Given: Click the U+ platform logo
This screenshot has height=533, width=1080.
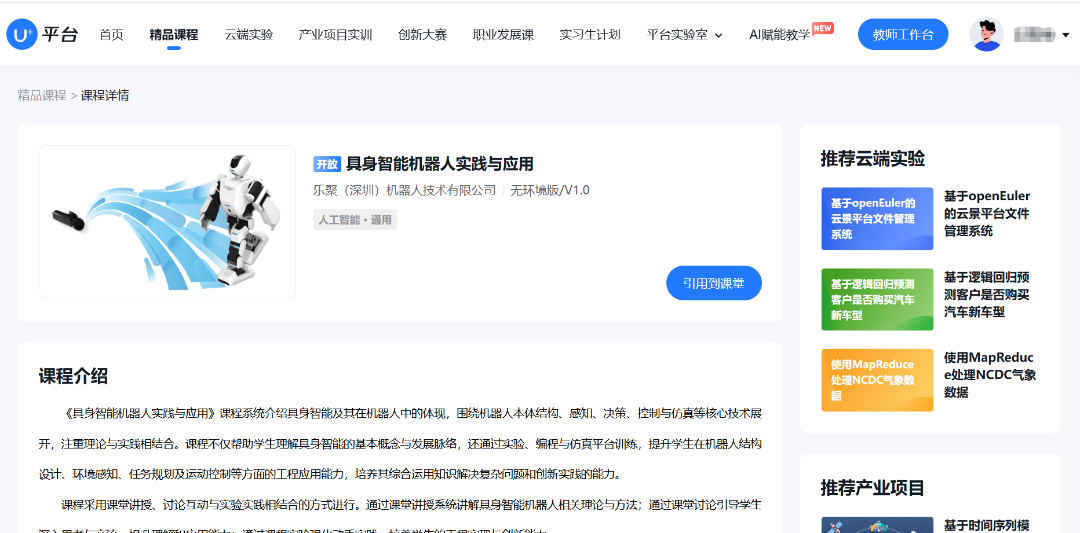Looking at the screenshot, I should pyautogui.click(x=42, y=34).
